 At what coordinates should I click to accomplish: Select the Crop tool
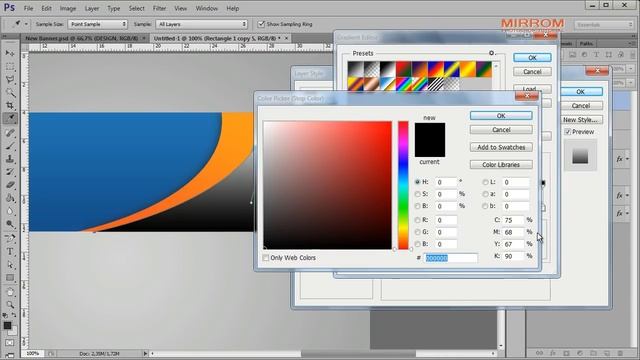point(10,105)
